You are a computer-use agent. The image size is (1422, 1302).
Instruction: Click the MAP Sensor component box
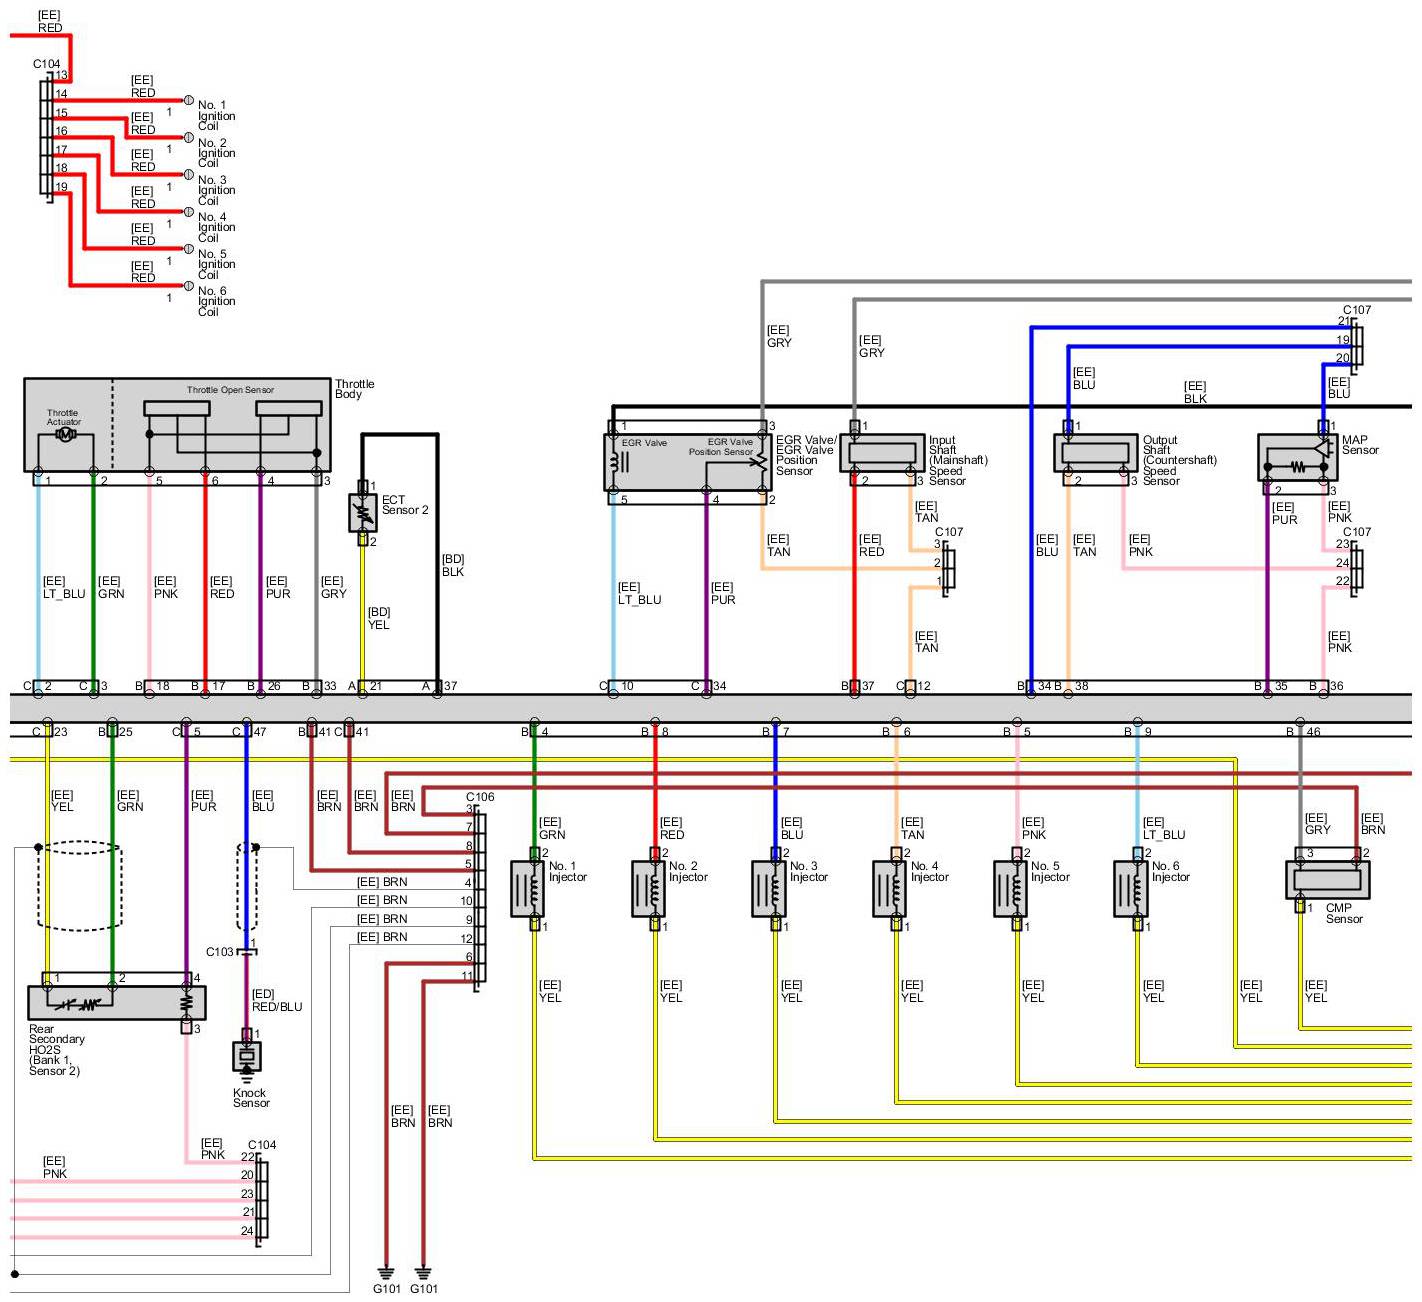pyautogui.click(x=1297, y=459)
